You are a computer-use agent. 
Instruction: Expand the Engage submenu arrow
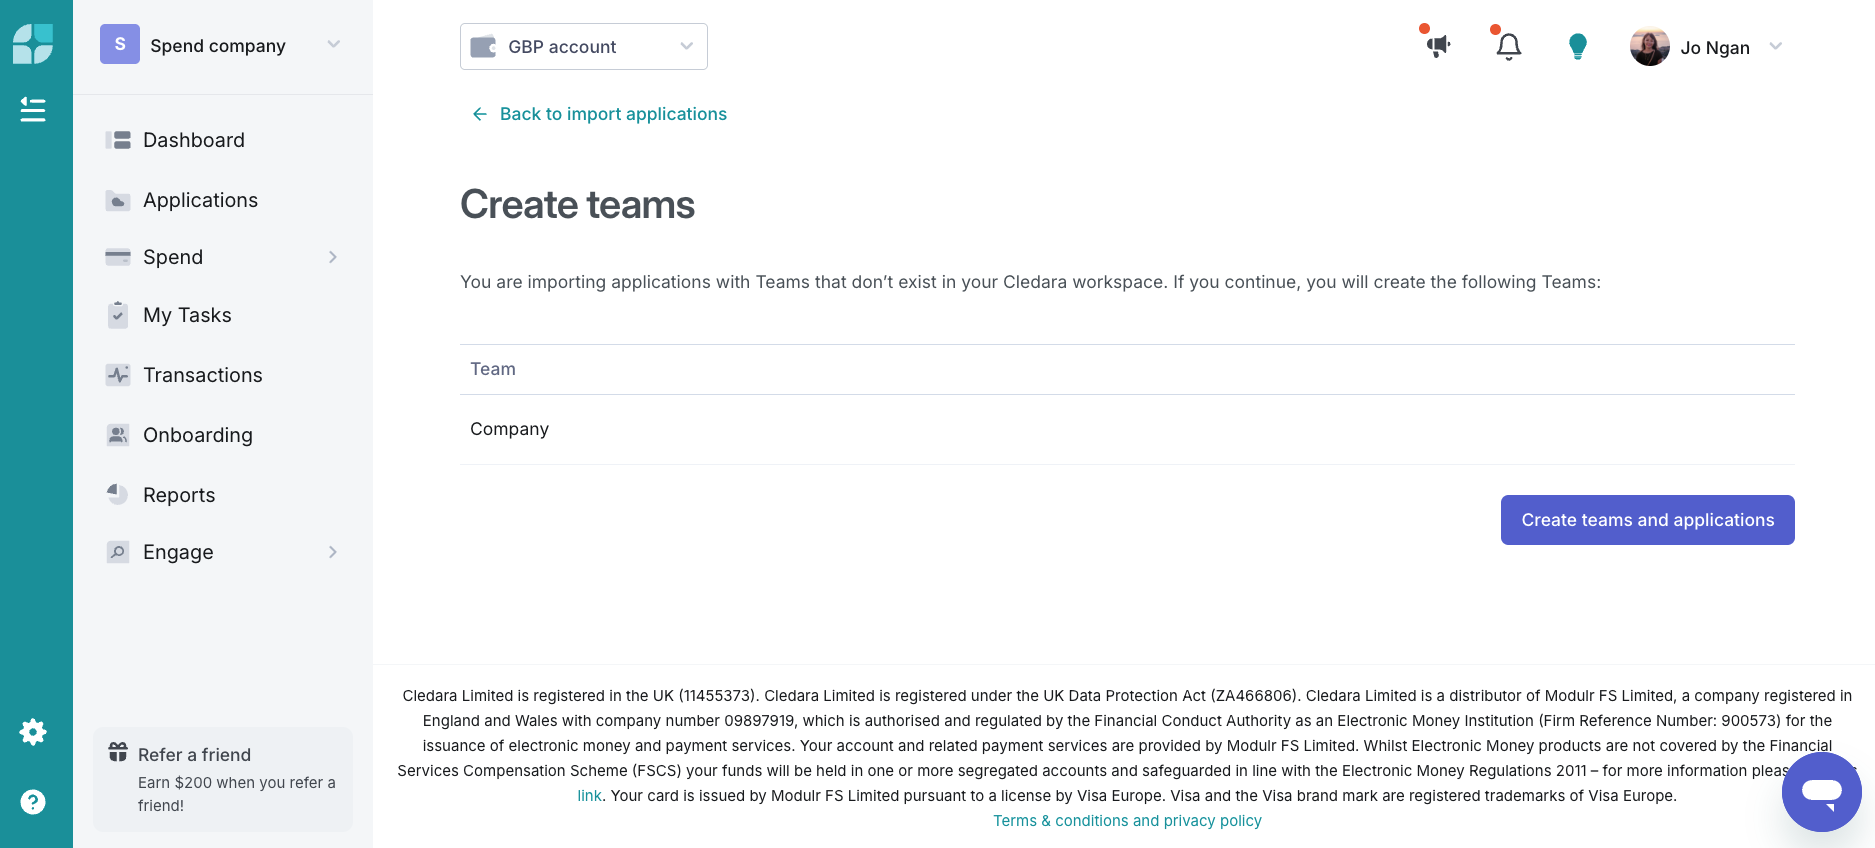(x=333, y=552)
